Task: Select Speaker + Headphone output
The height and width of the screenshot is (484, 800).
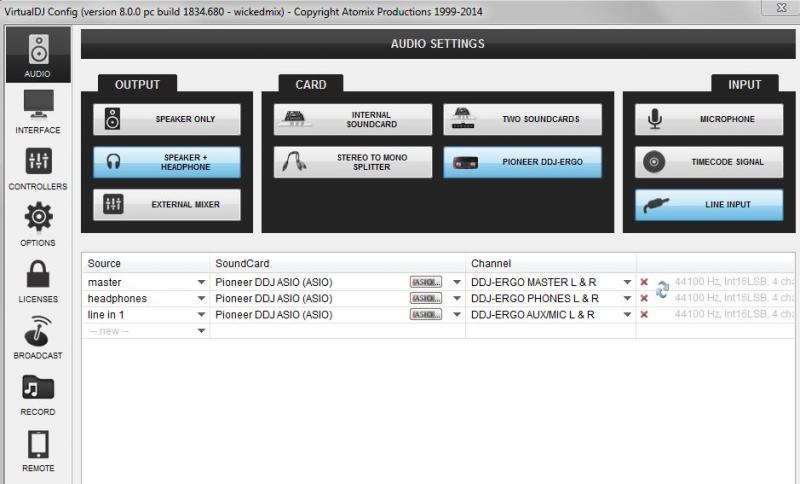Action: (167, 162)
